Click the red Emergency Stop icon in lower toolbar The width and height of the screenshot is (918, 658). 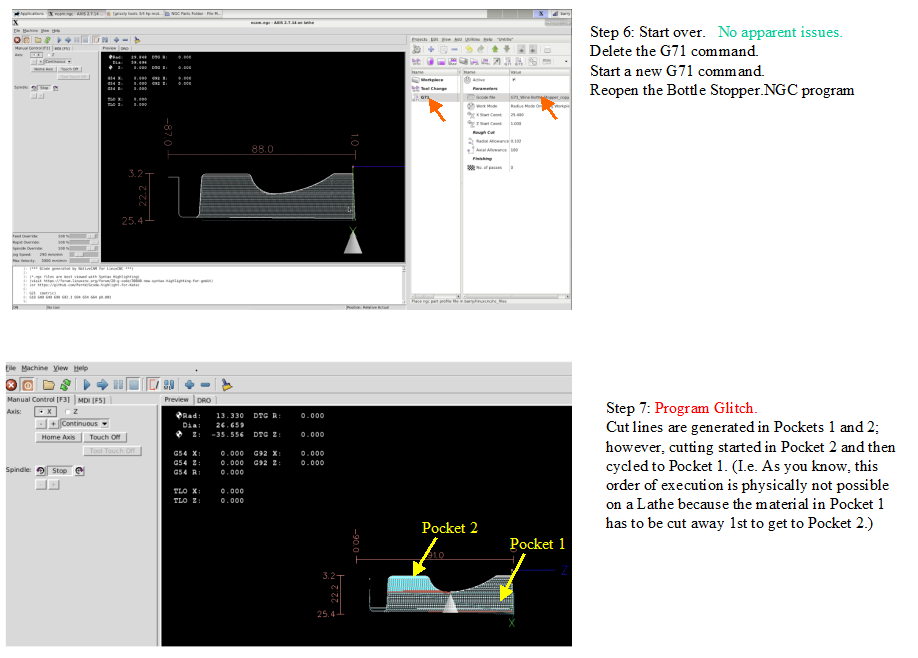click(12, 384)
